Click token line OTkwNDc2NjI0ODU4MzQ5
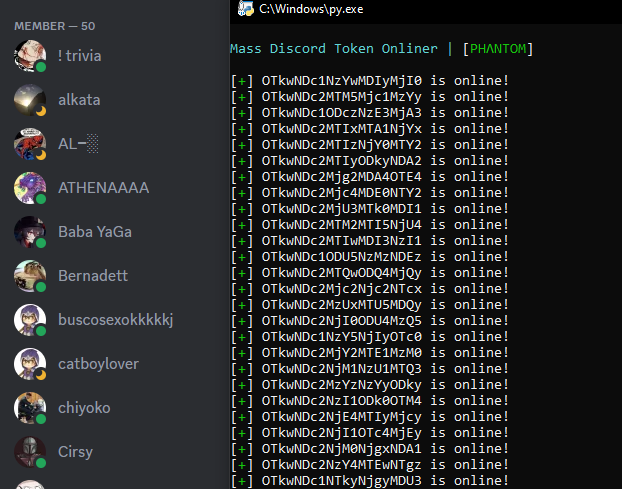Image resolution: width=622 pixels, height=489 pixels. click(x=370, y=321)
